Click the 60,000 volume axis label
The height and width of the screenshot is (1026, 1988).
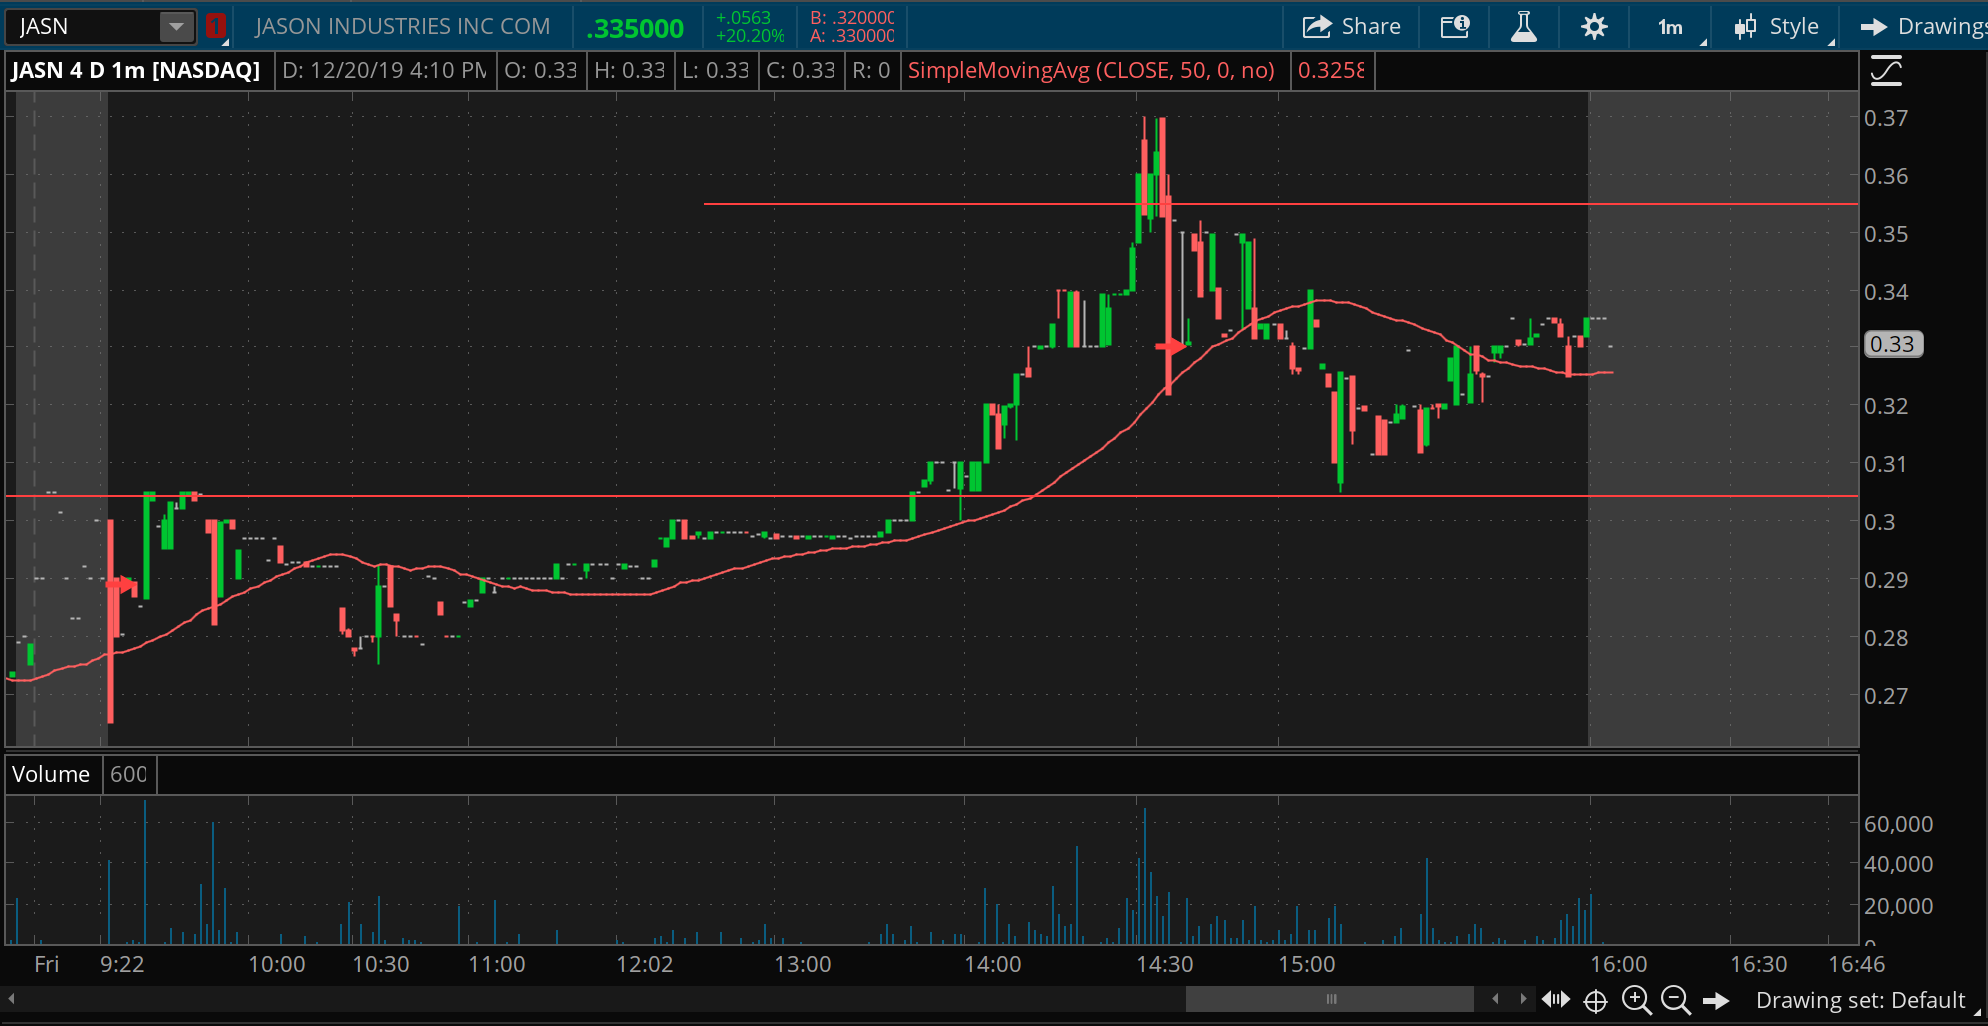click(x=1898, y=824)
